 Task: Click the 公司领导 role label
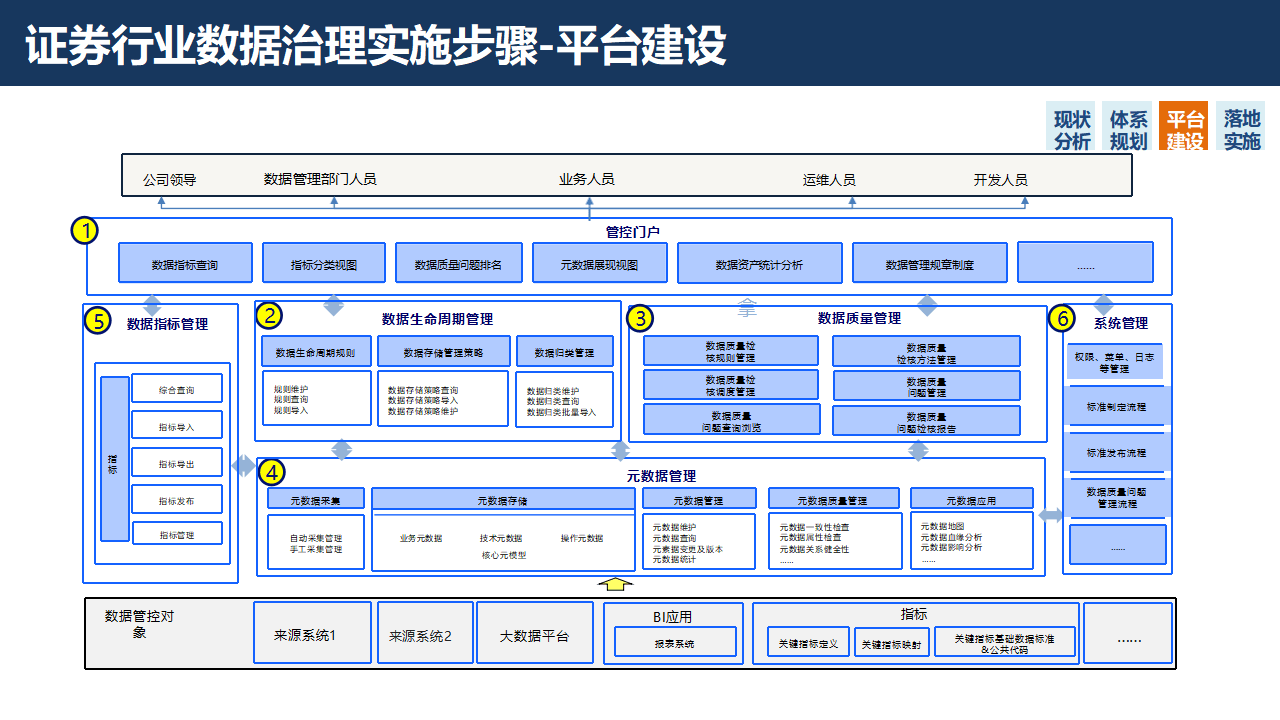(x=169, y=180)
